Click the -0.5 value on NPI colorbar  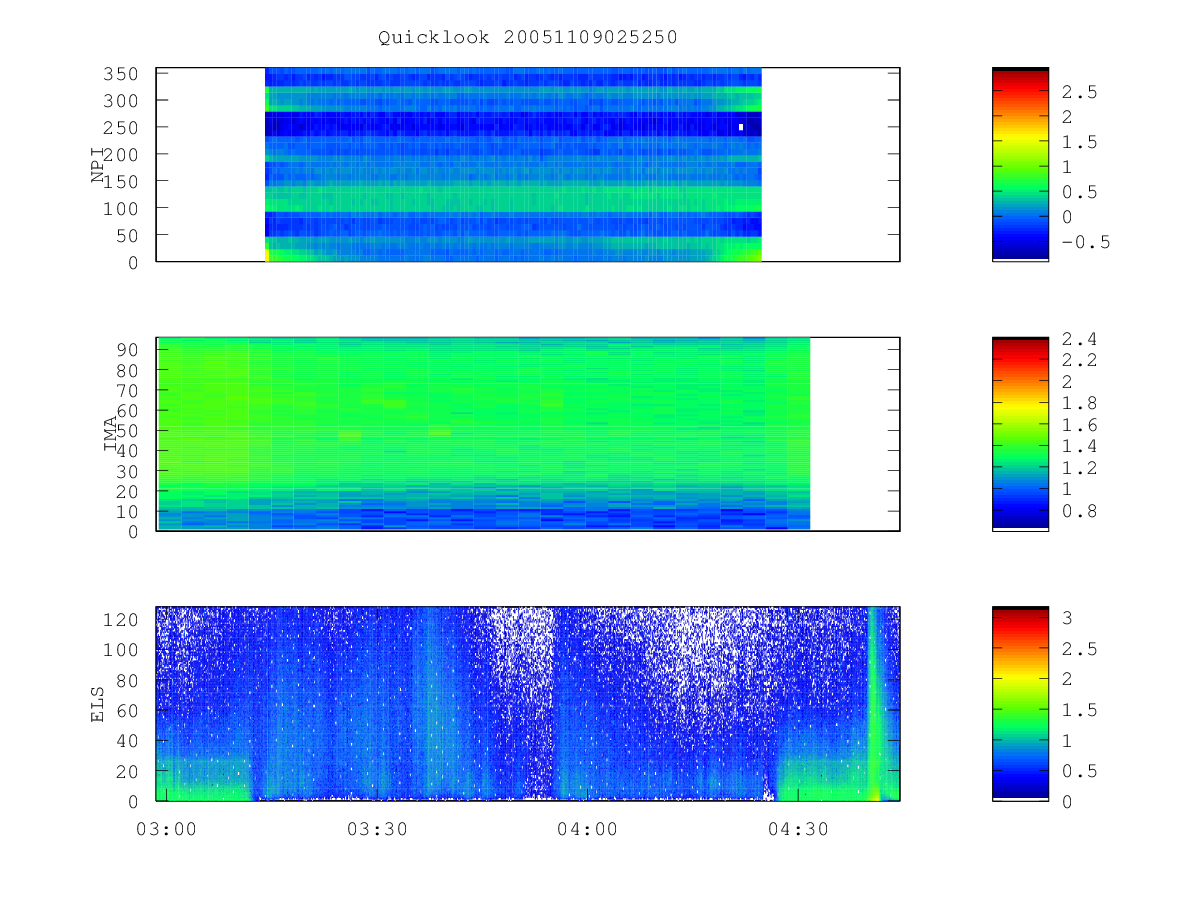(1086, 242)
